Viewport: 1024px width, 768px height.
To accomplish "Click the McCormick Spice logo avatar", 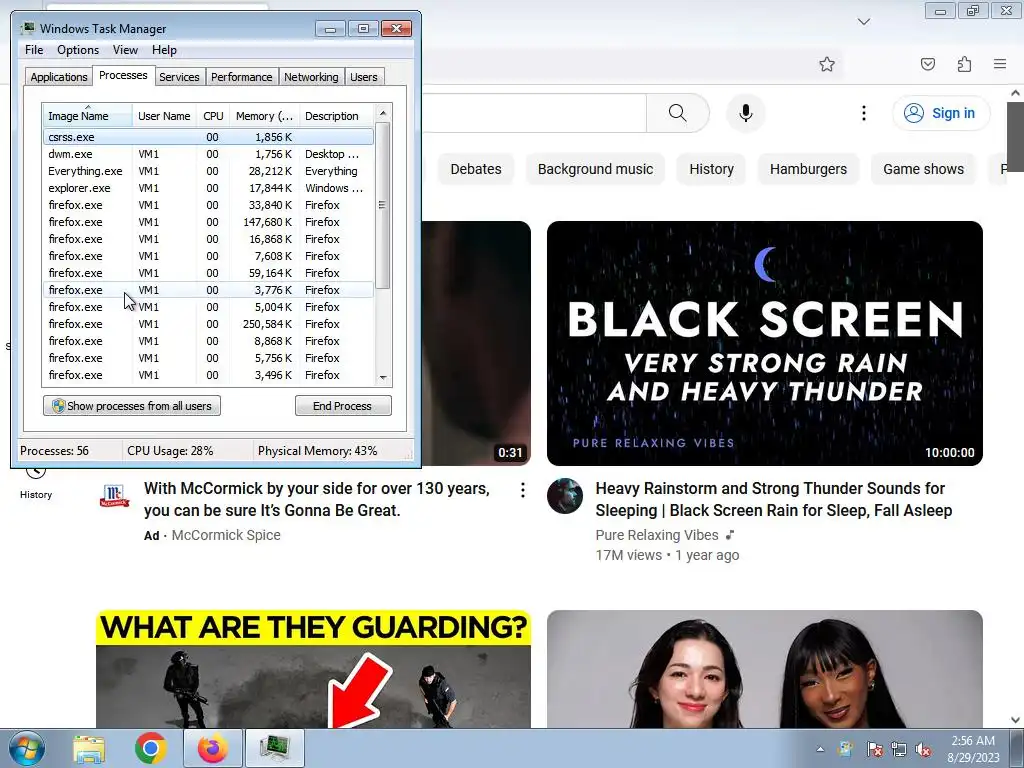I will [114, 496].
